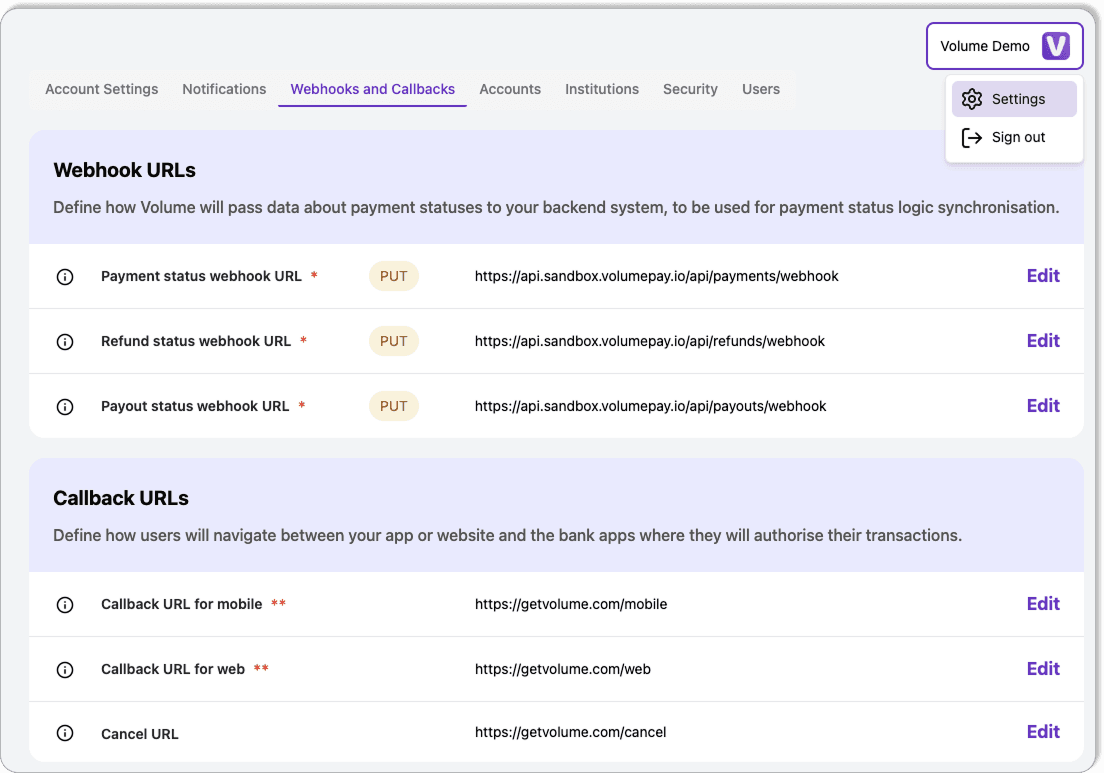The width and height of the screenshot is (1104, 773).
Task: Go to the Security tab
Action: click(690, 89)
